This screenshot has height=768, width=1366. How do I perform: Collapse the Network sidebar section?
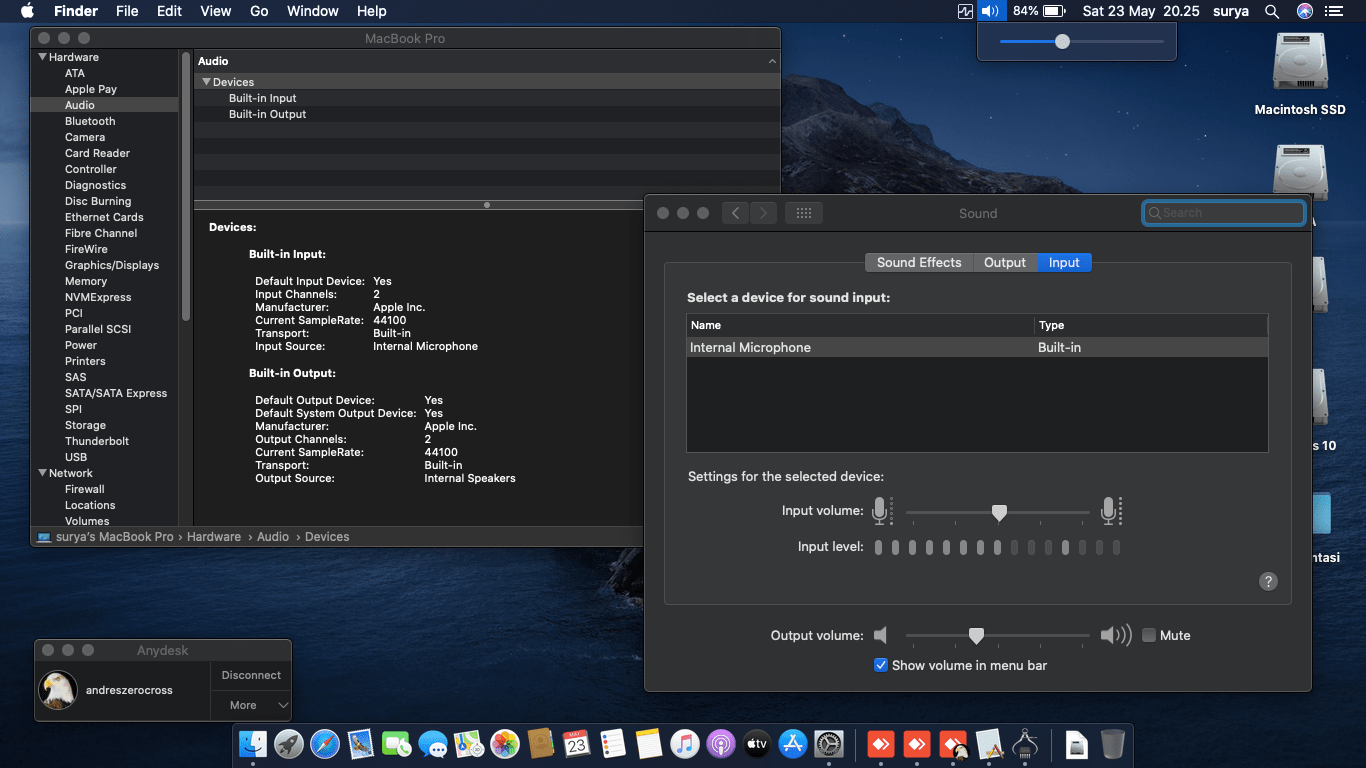click(43, 473)
